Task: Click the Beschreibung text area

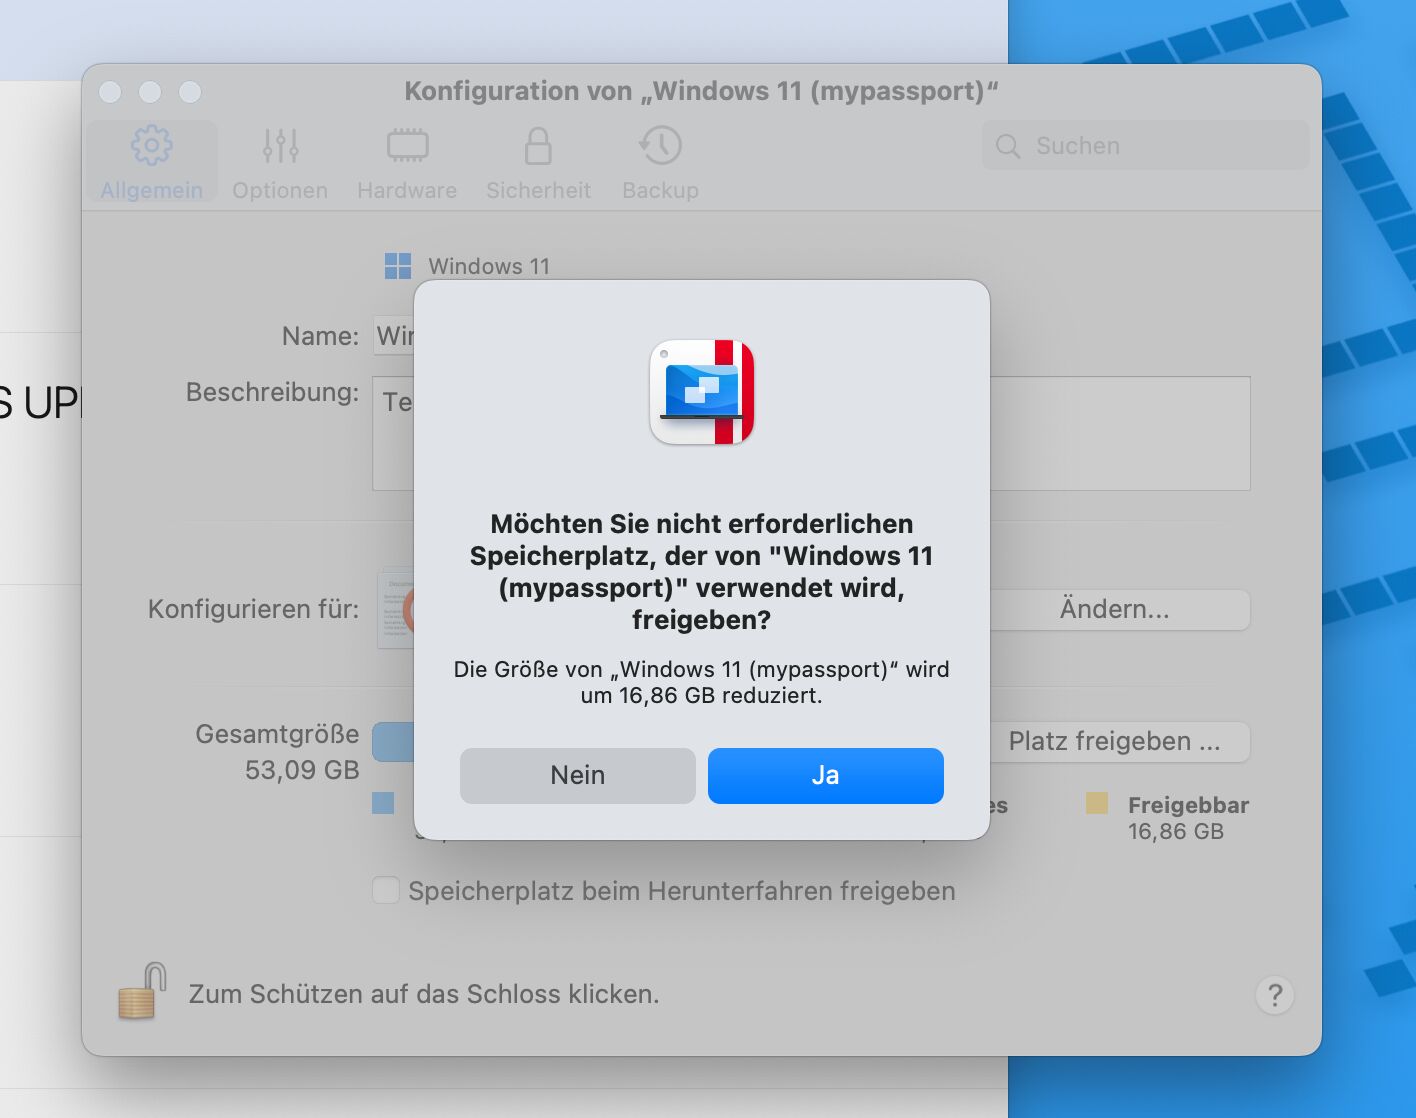Action: tap(811, 433)
